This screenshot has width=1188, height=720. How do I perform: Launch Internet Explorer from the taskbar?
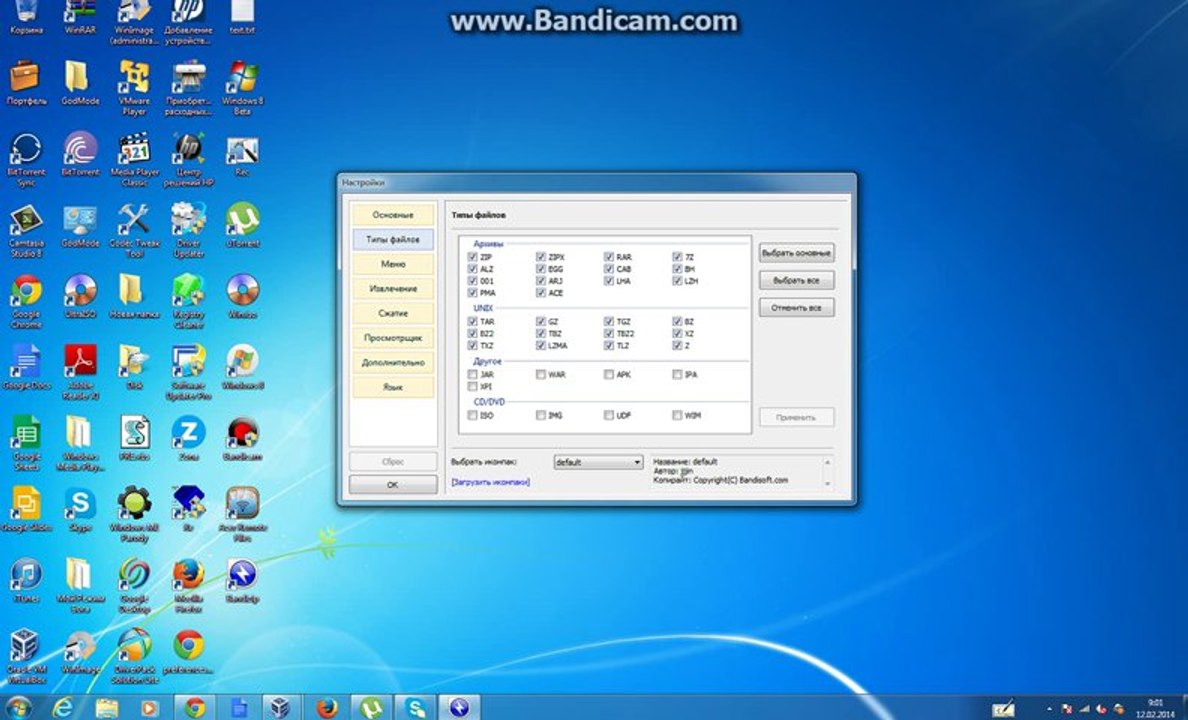click(x=63, y=708)
